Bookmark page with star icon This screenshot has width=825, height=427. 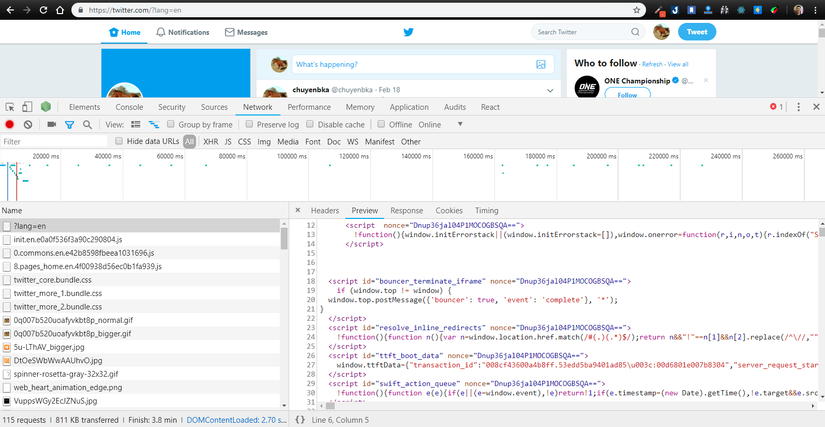[637, 10]
